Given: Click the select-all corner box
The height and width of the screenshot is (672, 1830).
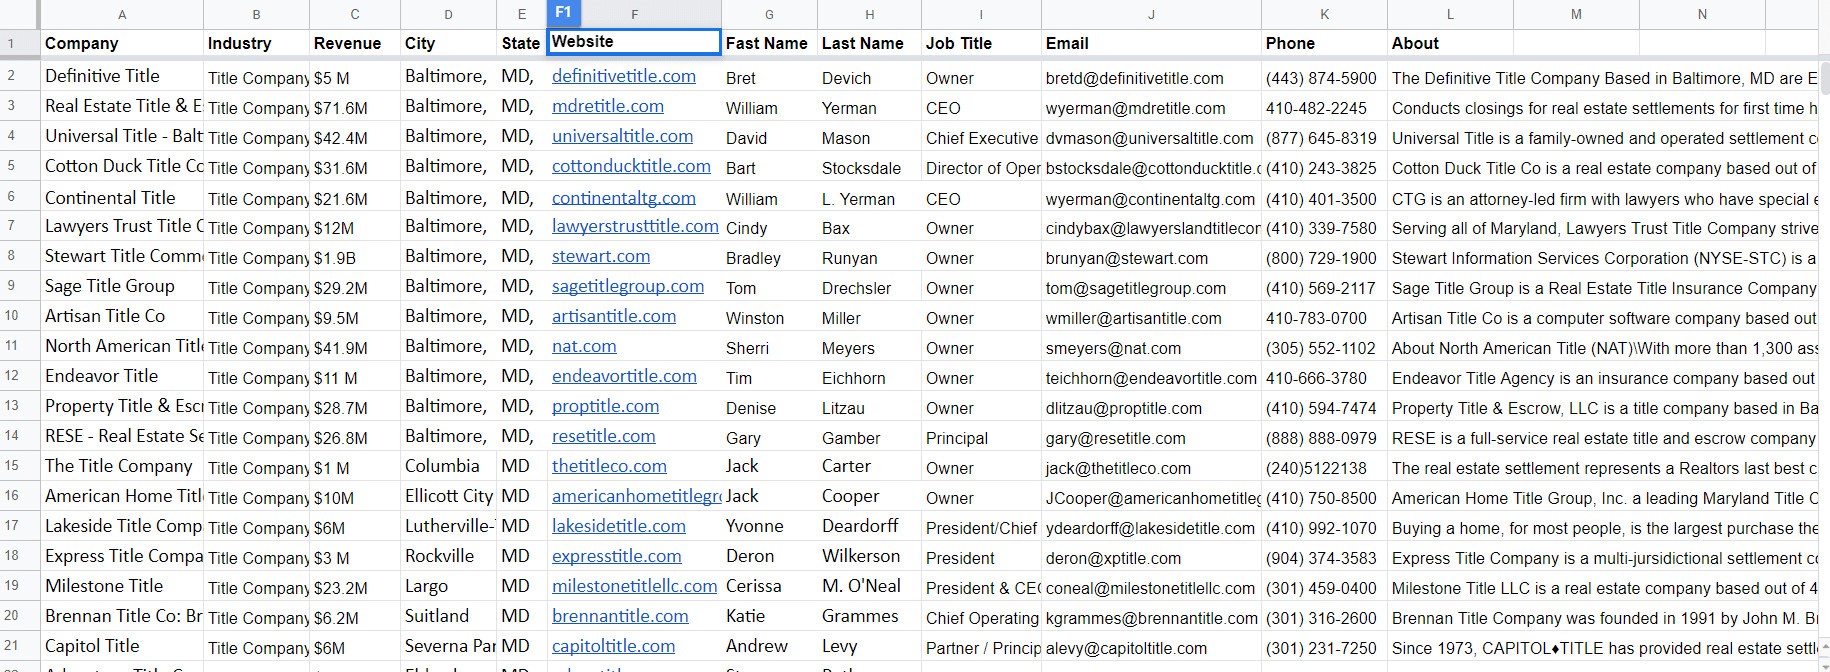Looking at the screenshot, I should click(18, 14).
